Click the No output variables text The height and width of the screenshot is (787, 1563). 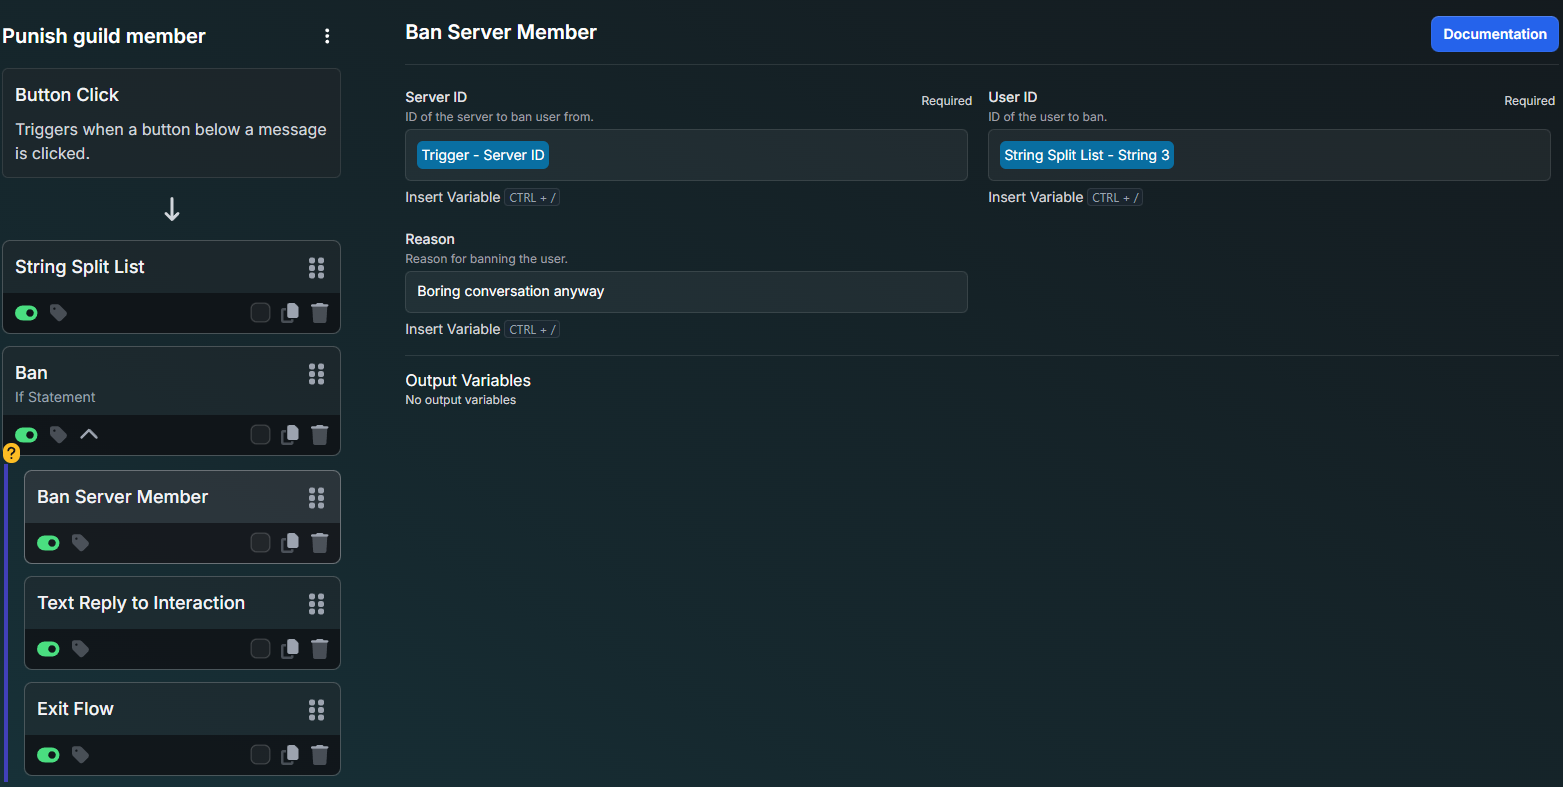(461, 400)
